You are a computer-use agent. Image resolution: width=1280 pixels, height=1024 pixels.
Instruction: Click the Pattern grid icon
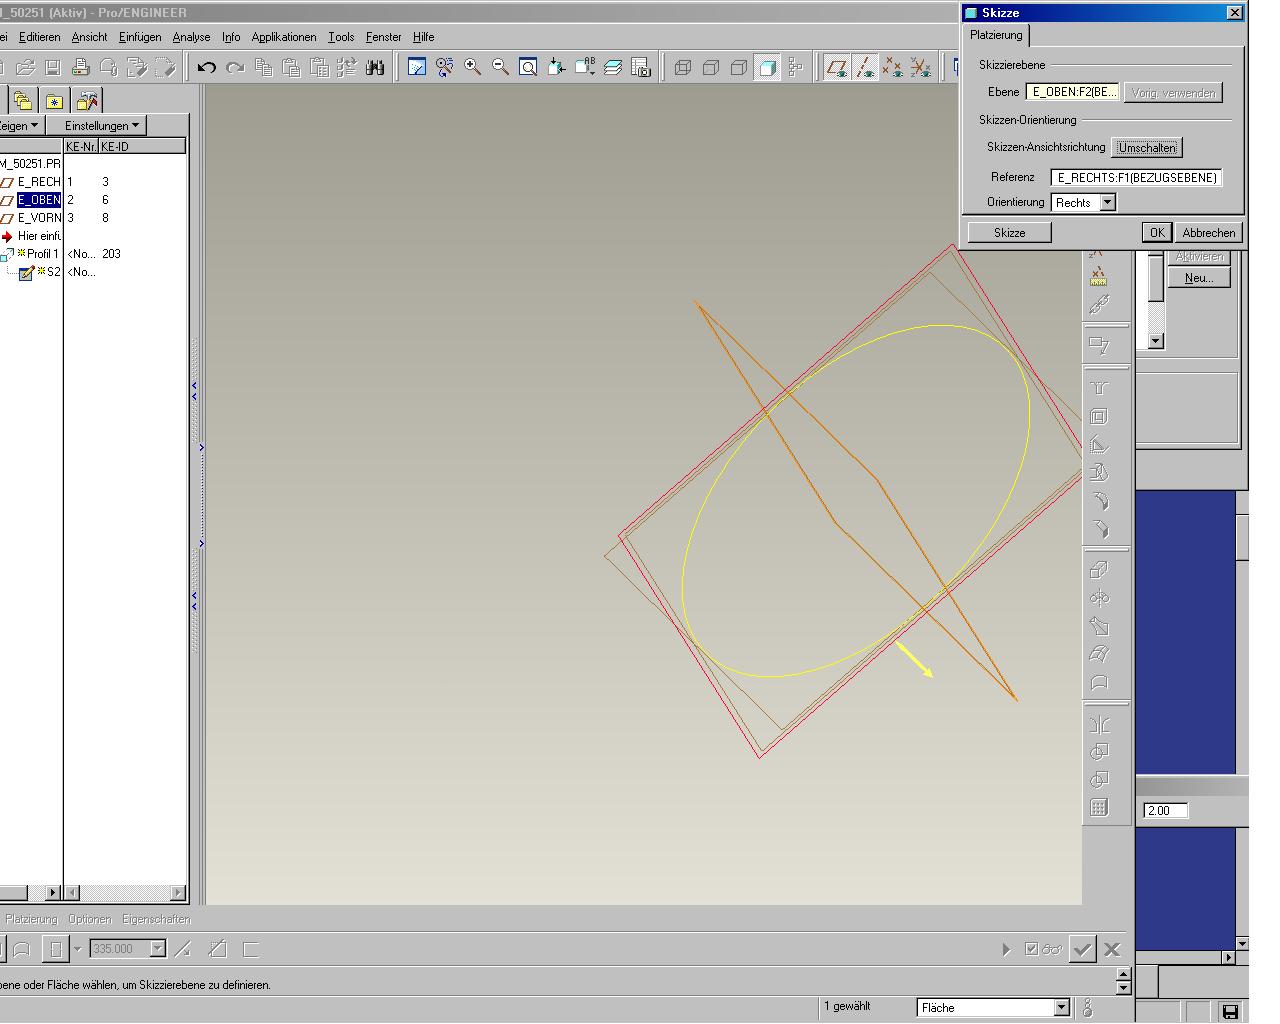tap(1099, 808)
